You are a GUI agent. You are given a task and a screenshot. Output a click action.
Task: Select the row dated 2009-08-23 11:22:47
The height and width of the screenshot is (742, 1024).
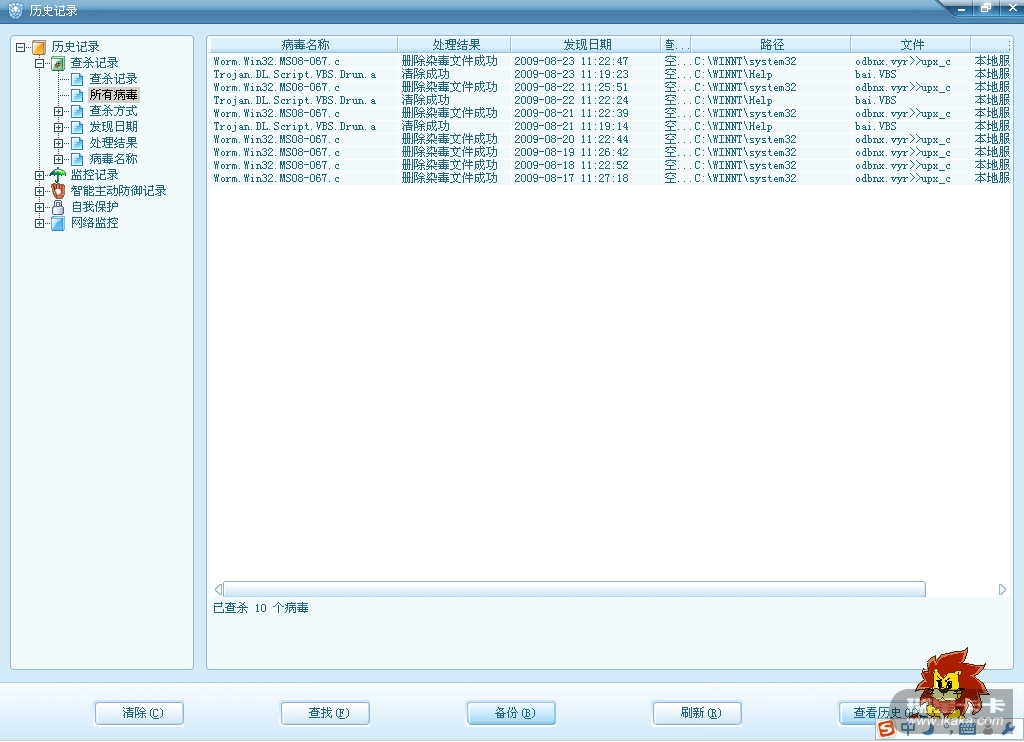pos(610,61)
